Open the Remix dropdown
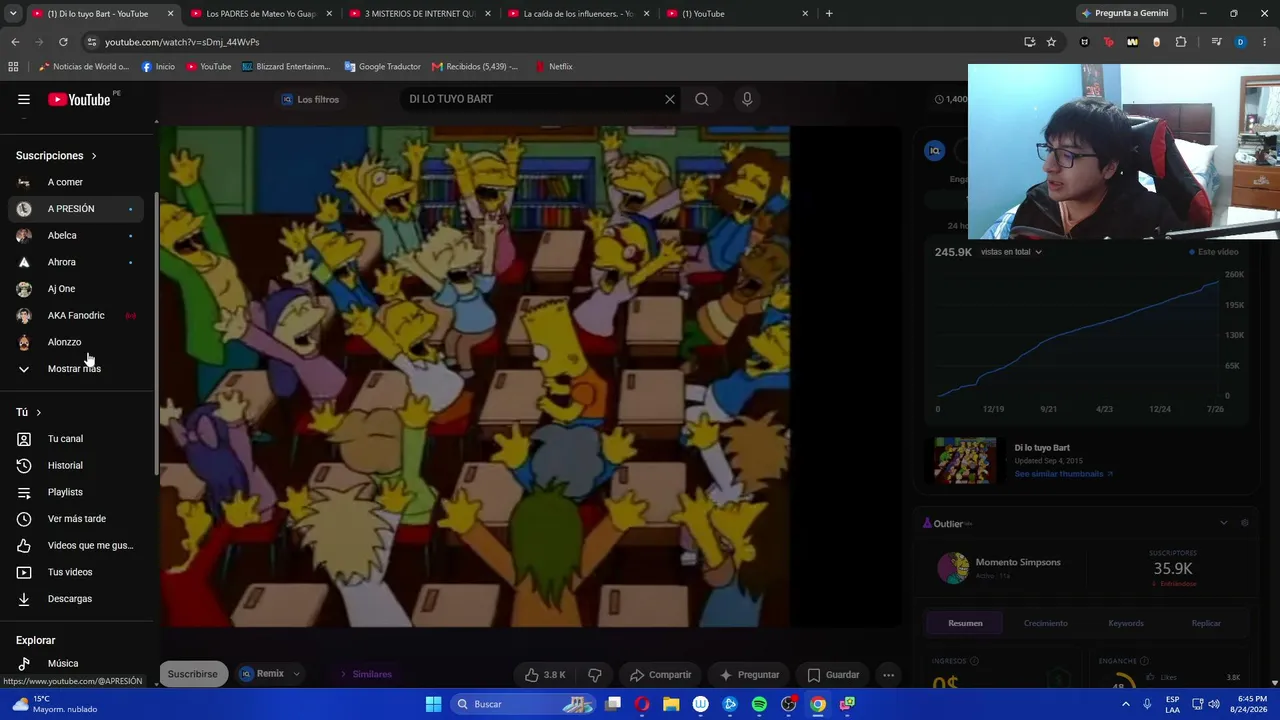 tap(270, 674)
